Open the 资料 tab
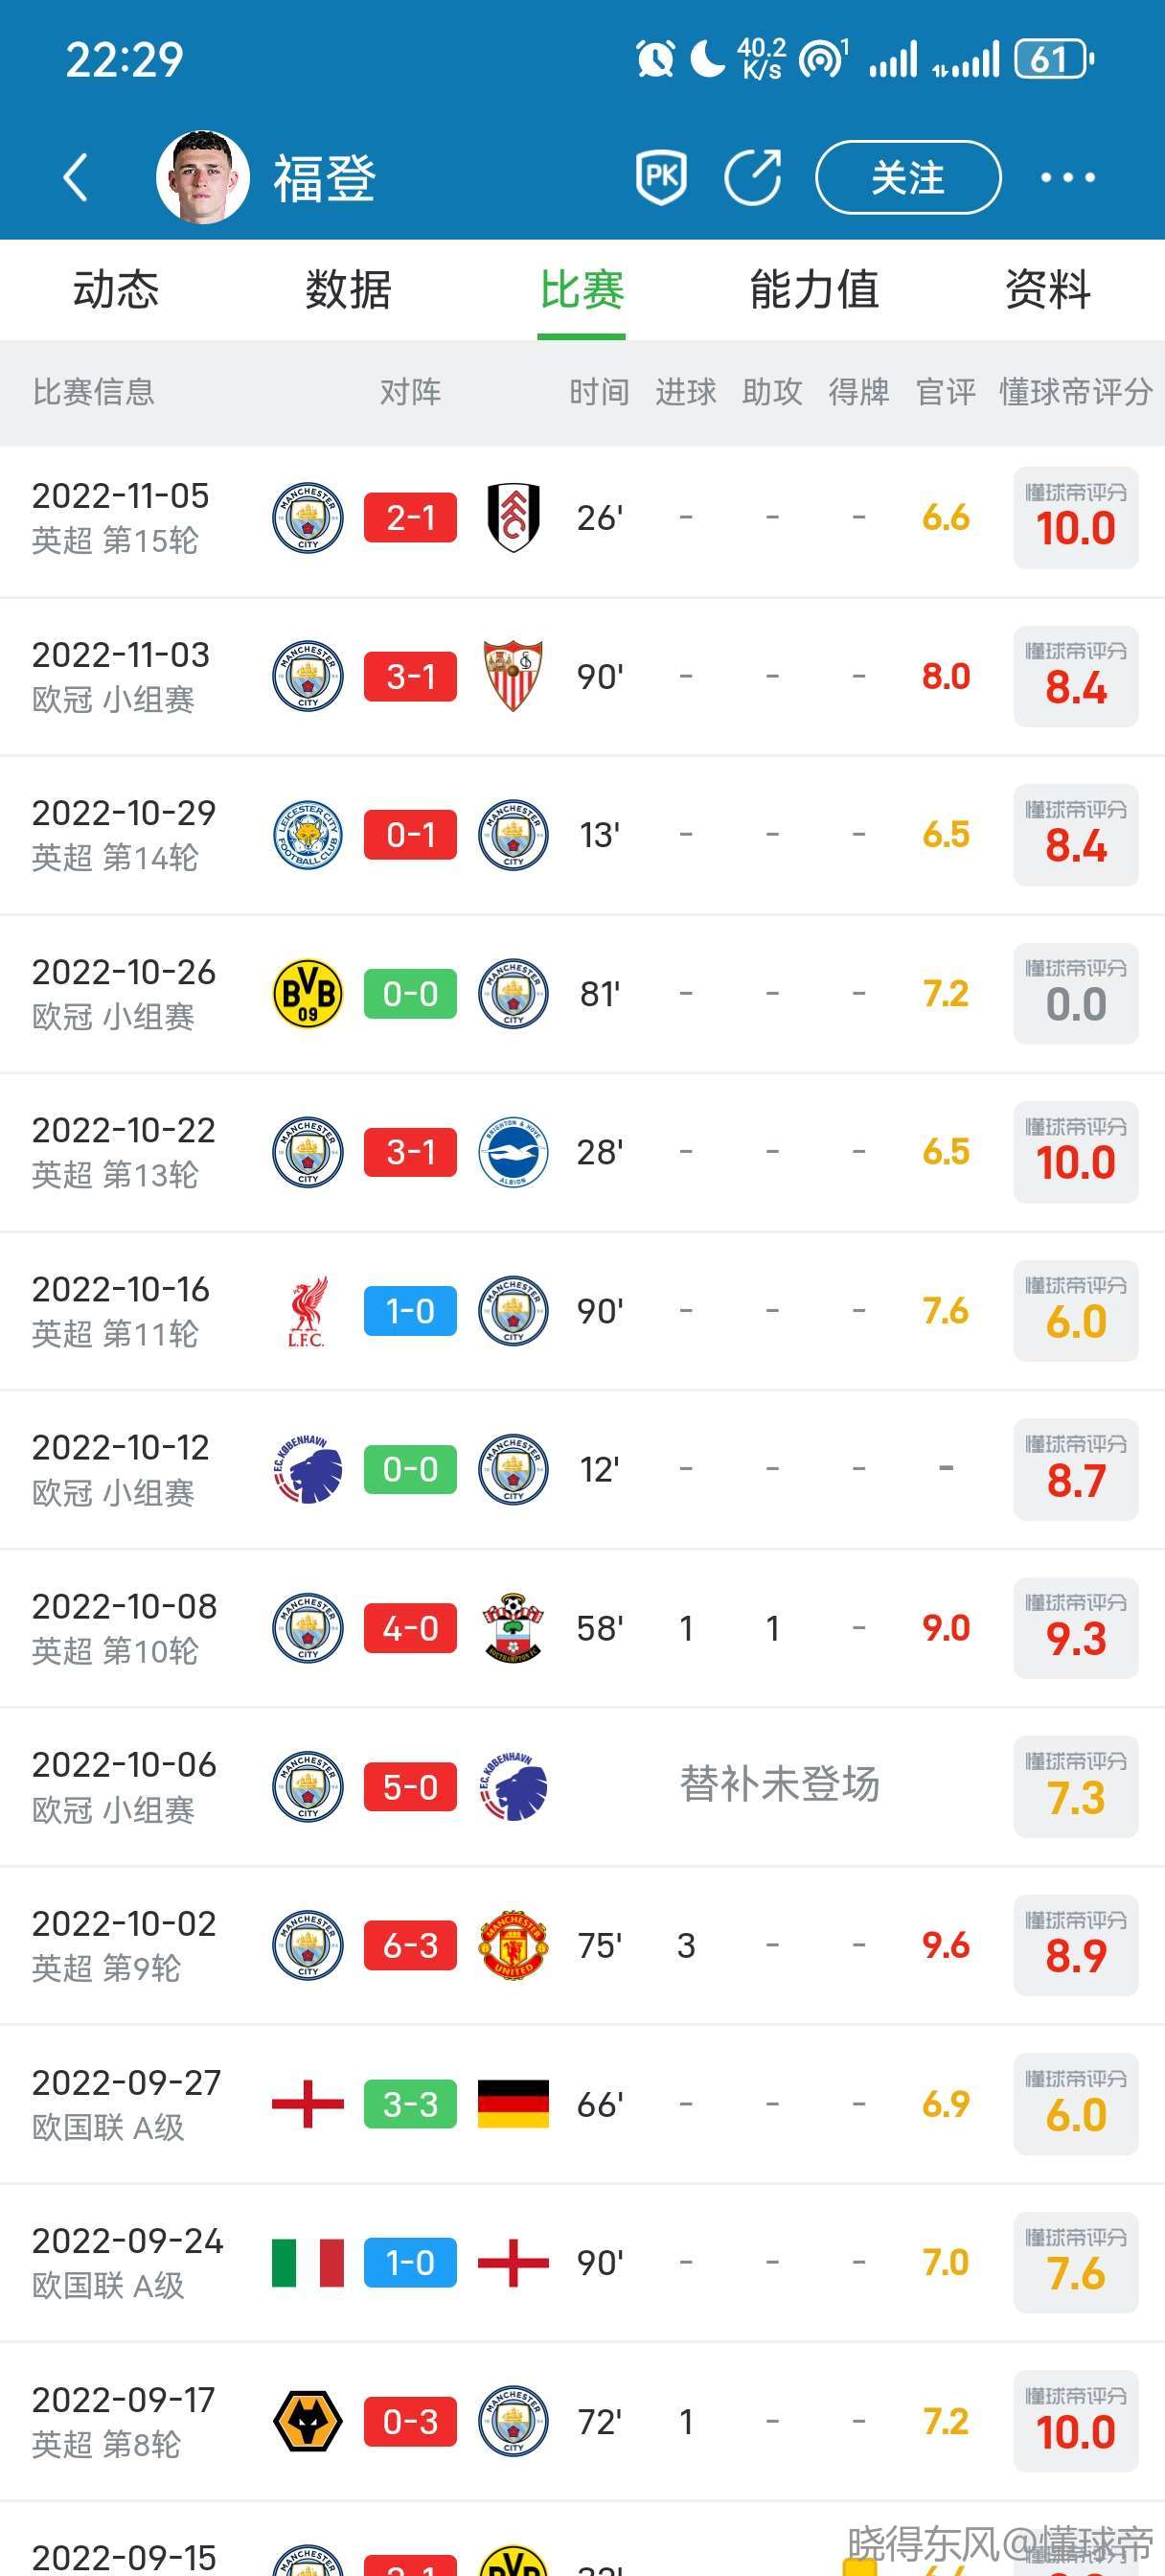The width and height of the screenshot is (1165, 2576). tap(1047, 290)
